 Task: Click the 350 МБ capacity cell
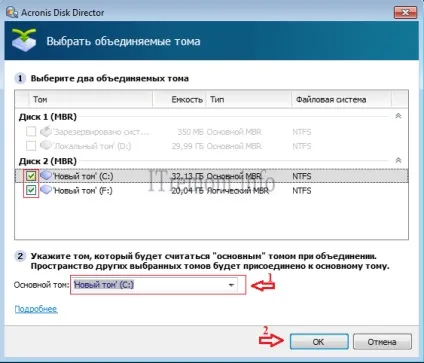pyautogui.click(x=190, y=132)
